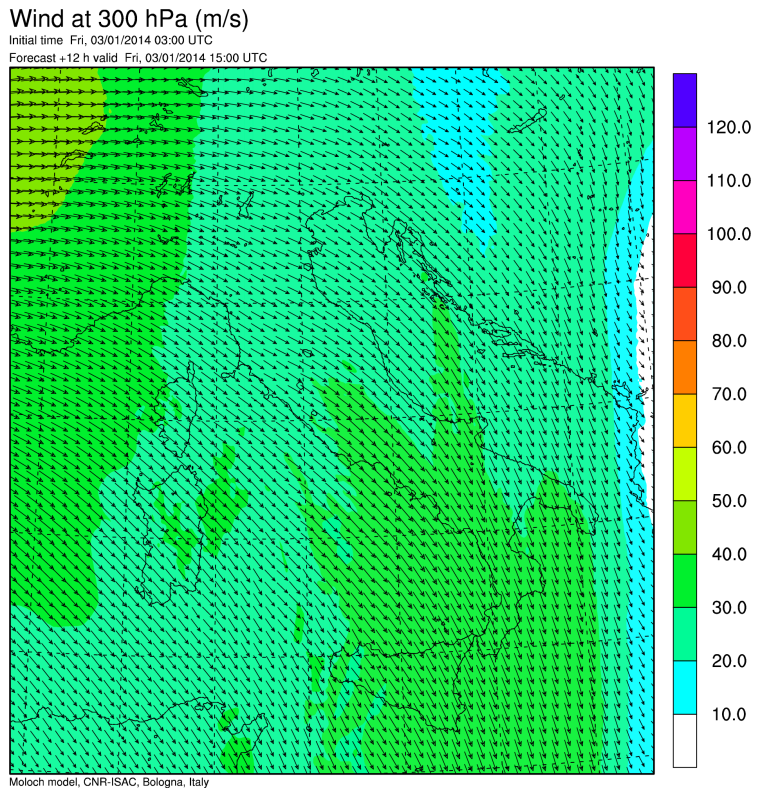
Task: Click the 90.0 legend label
Action: coord(729,287)
